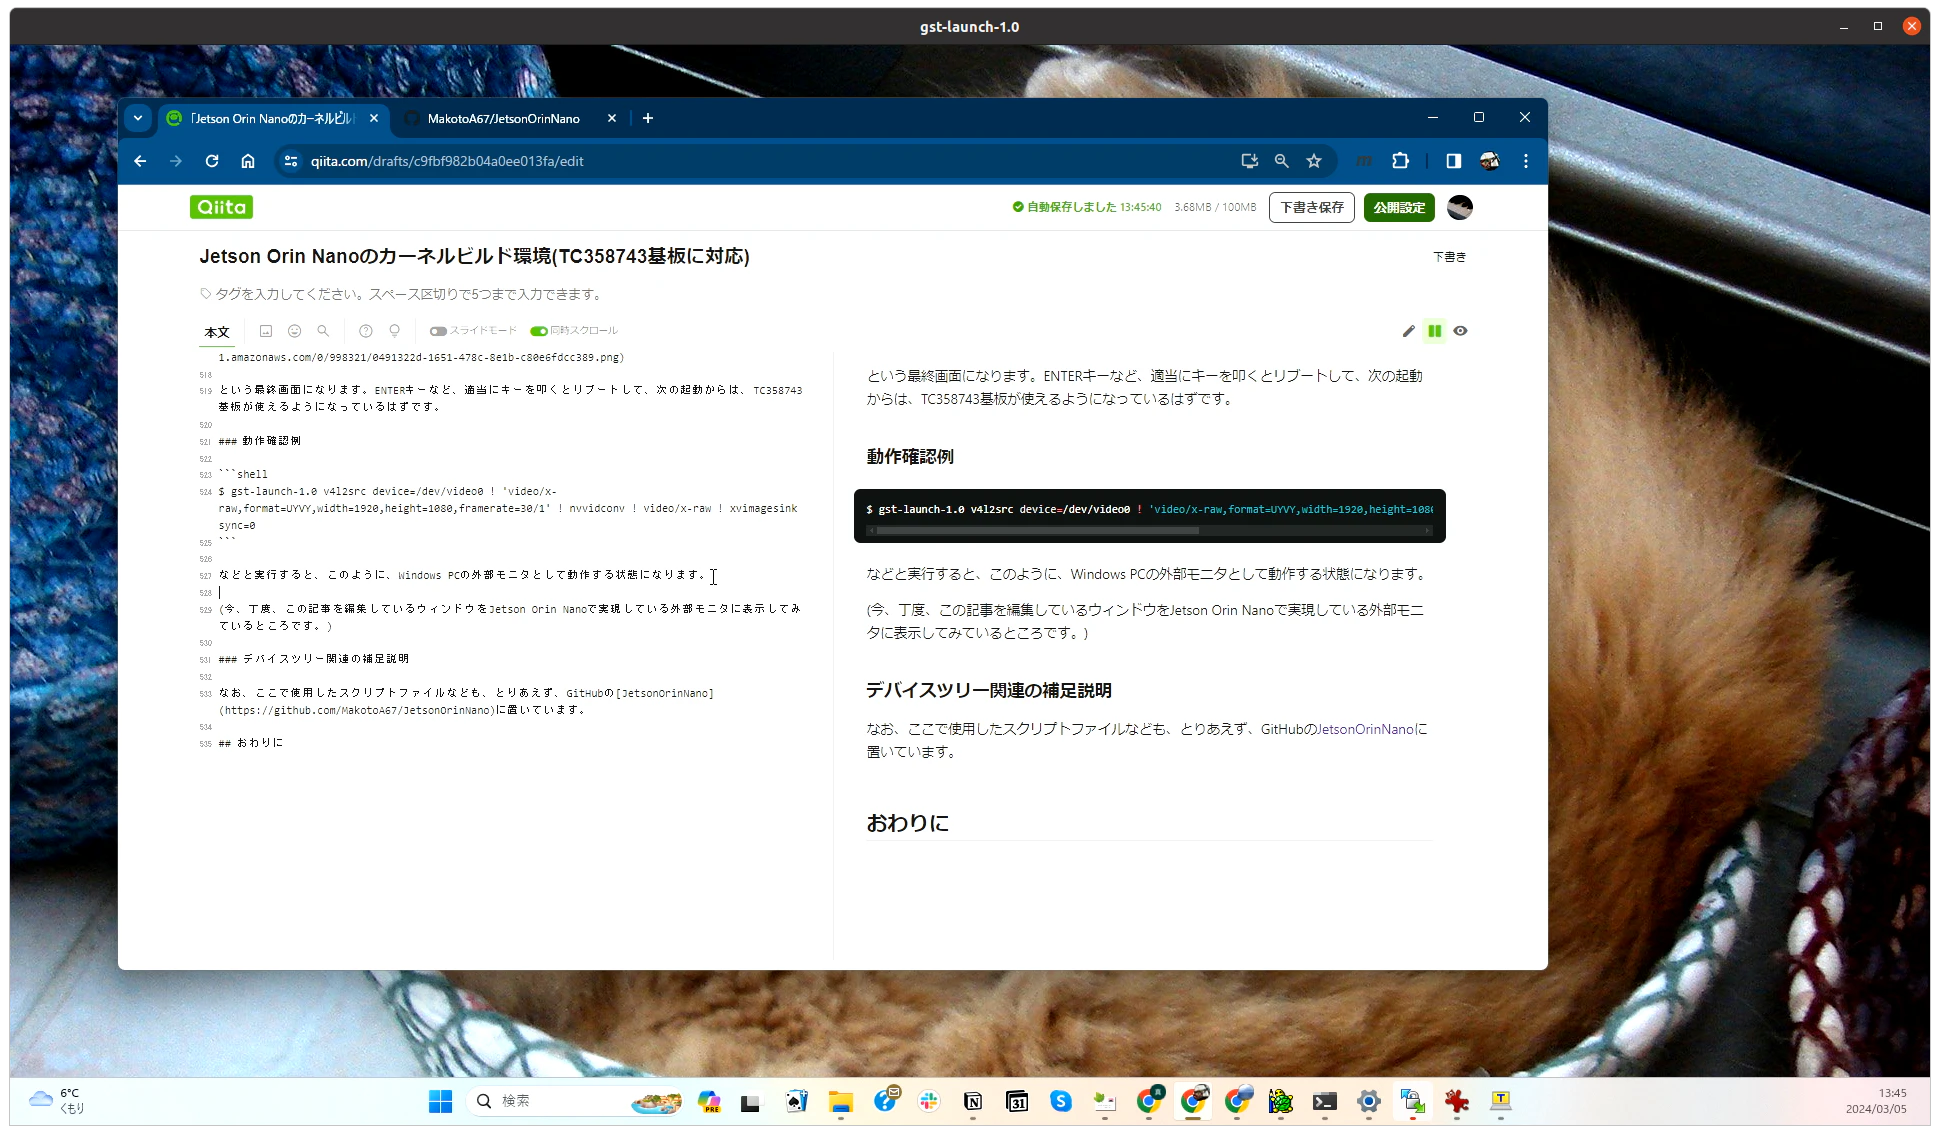Open the 公開設定 button

pos(1399,207)
